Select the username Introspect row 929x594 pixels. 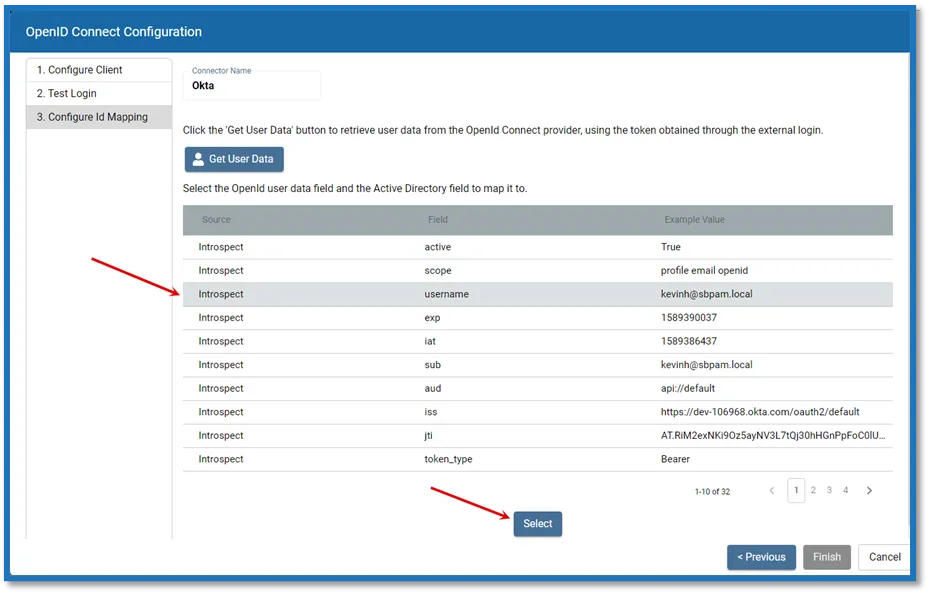click(x=537, y=294)
